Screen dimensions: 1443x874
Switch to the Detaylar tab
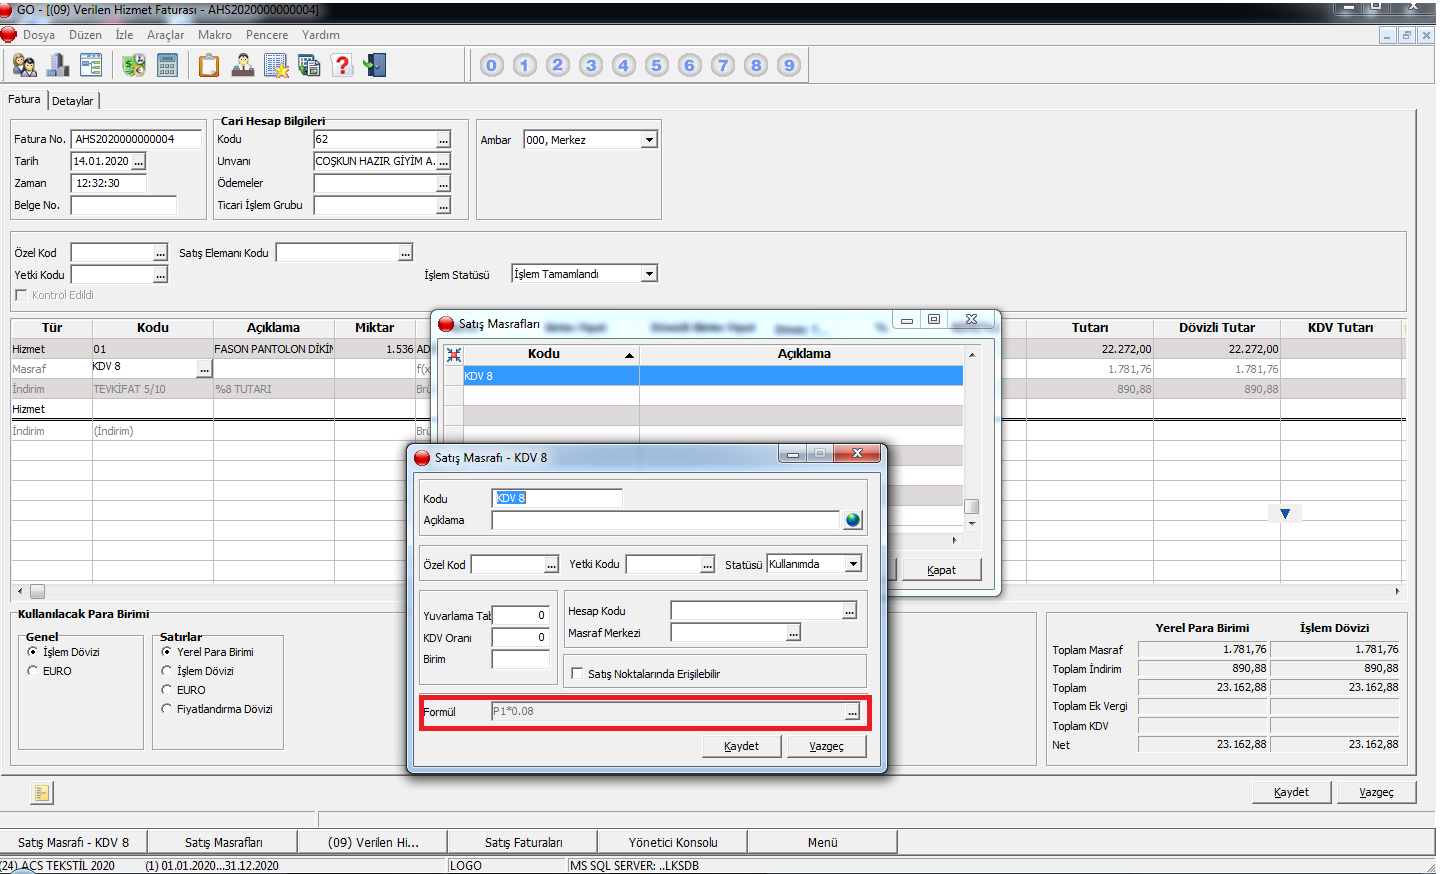tap(72, 101)
